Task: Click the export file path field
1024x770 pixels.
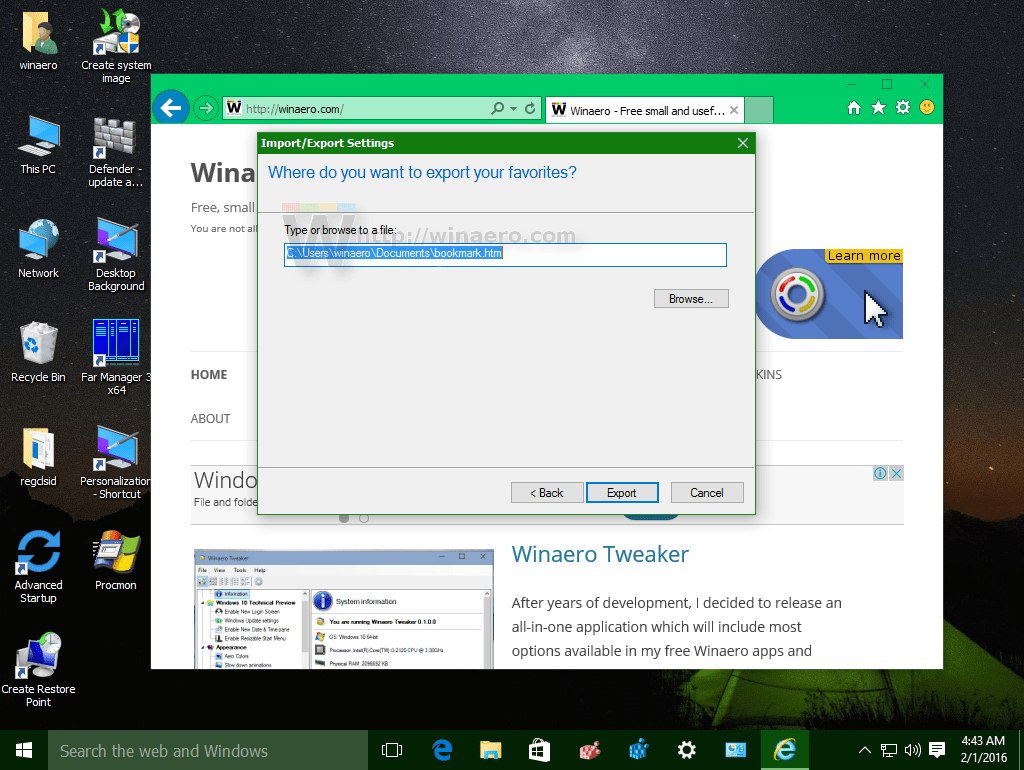Action: coord(505,255)
